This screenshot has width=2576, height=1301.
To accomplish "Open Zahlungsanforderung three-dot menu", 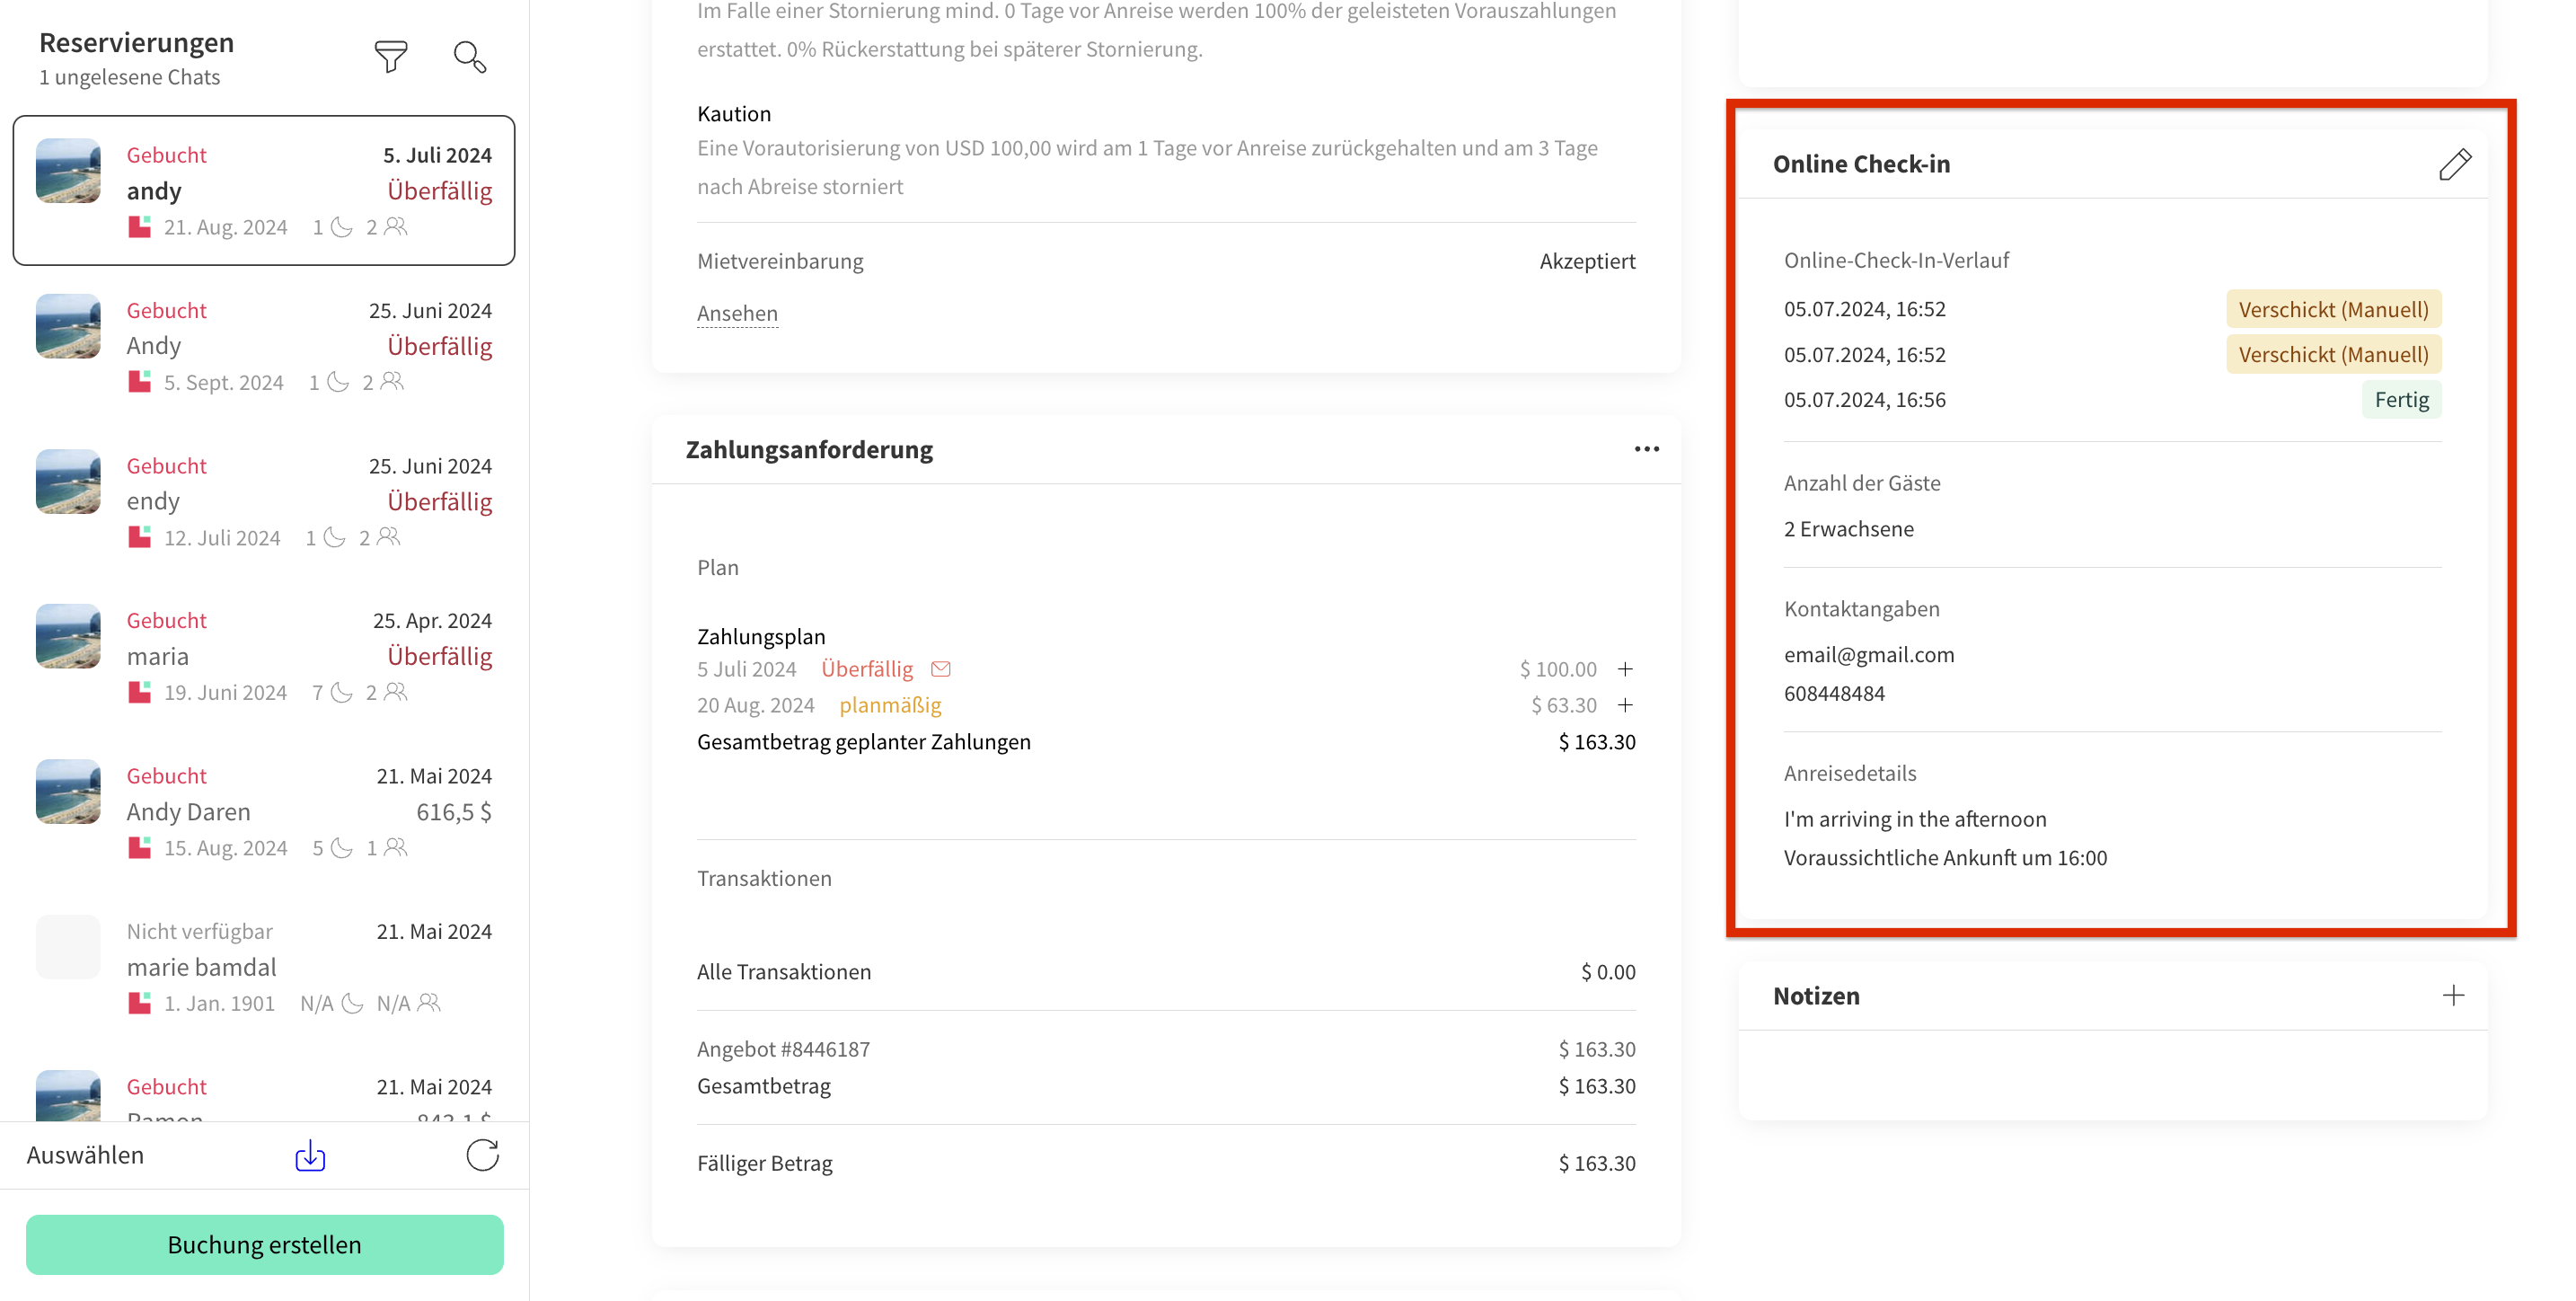I will (1646, 449).
